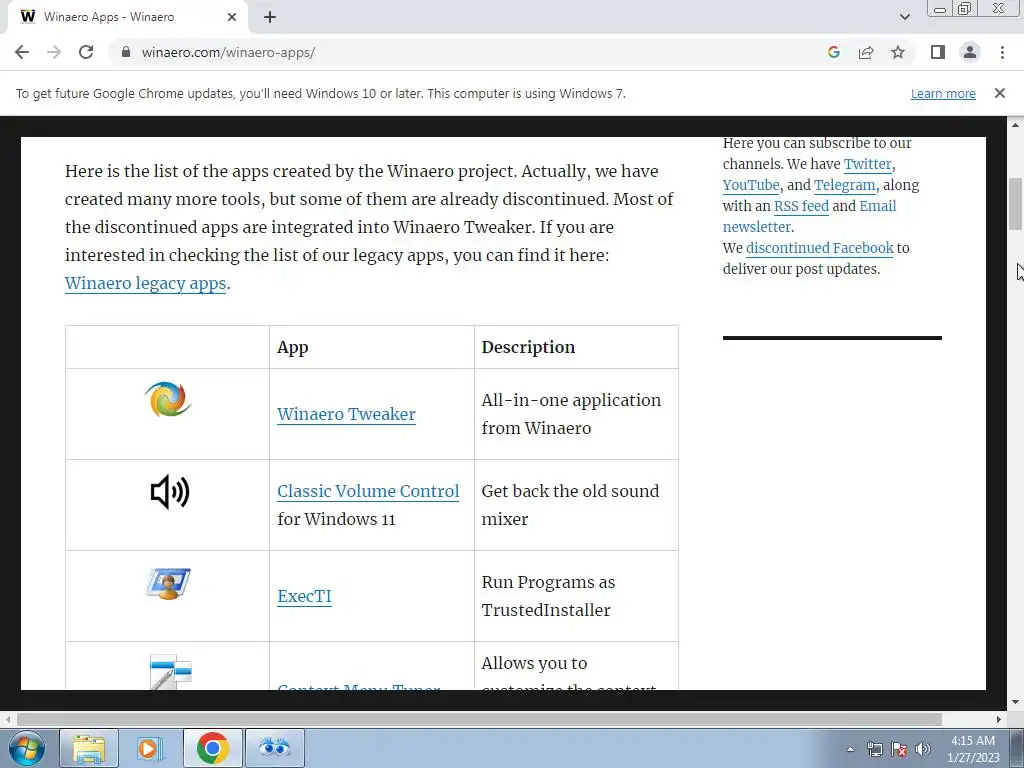The height and width of the screenshot is (768, 1024).
Task: Open the network status tray icon
Action: (x=874, y=749)
